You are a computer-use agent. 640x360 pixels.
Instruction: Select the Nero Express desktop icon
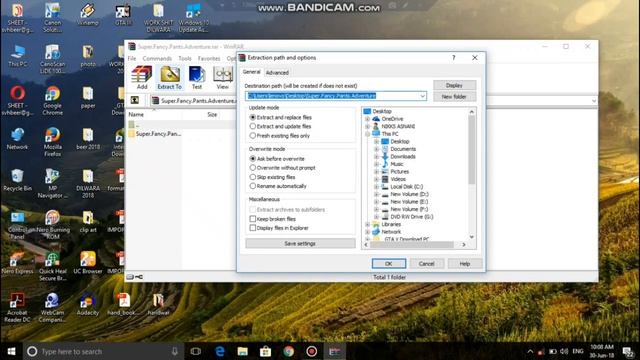(x=17, y=263)
